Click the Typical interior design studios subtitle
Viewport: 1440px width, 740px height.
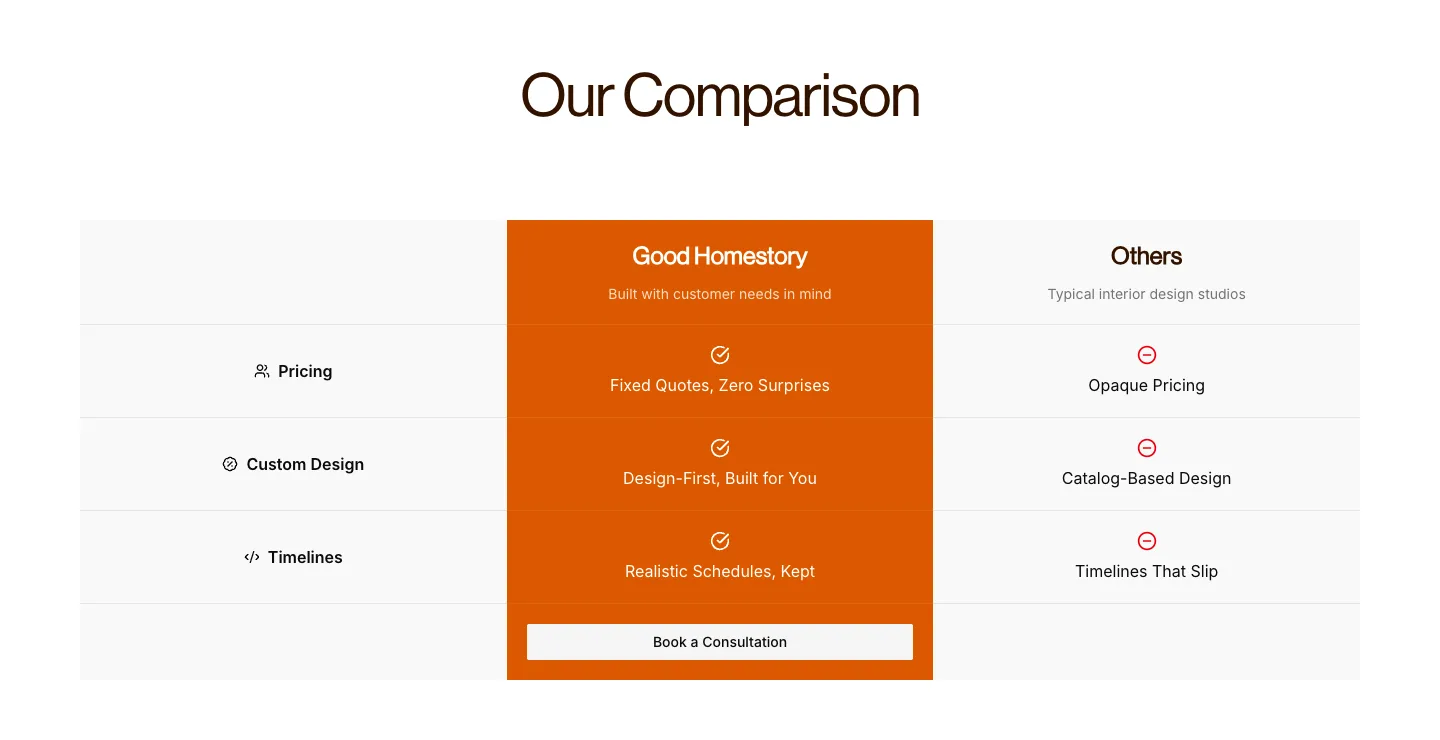(x=1147, y=294)
